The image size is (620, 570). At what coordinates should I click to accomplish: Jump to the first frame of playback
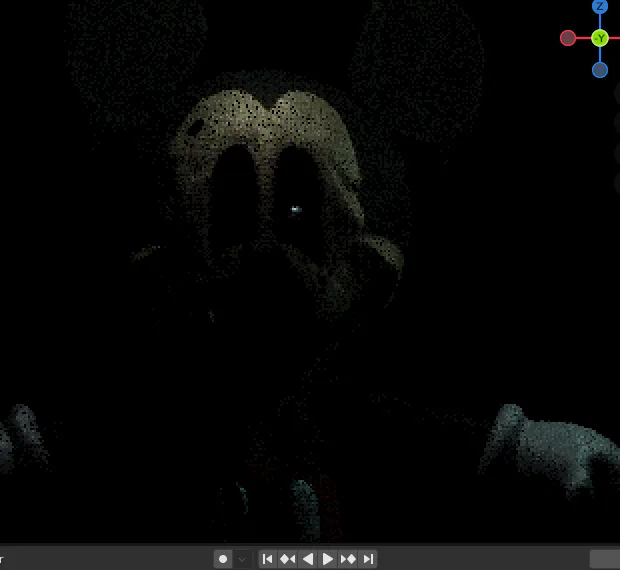coord(268,559)
